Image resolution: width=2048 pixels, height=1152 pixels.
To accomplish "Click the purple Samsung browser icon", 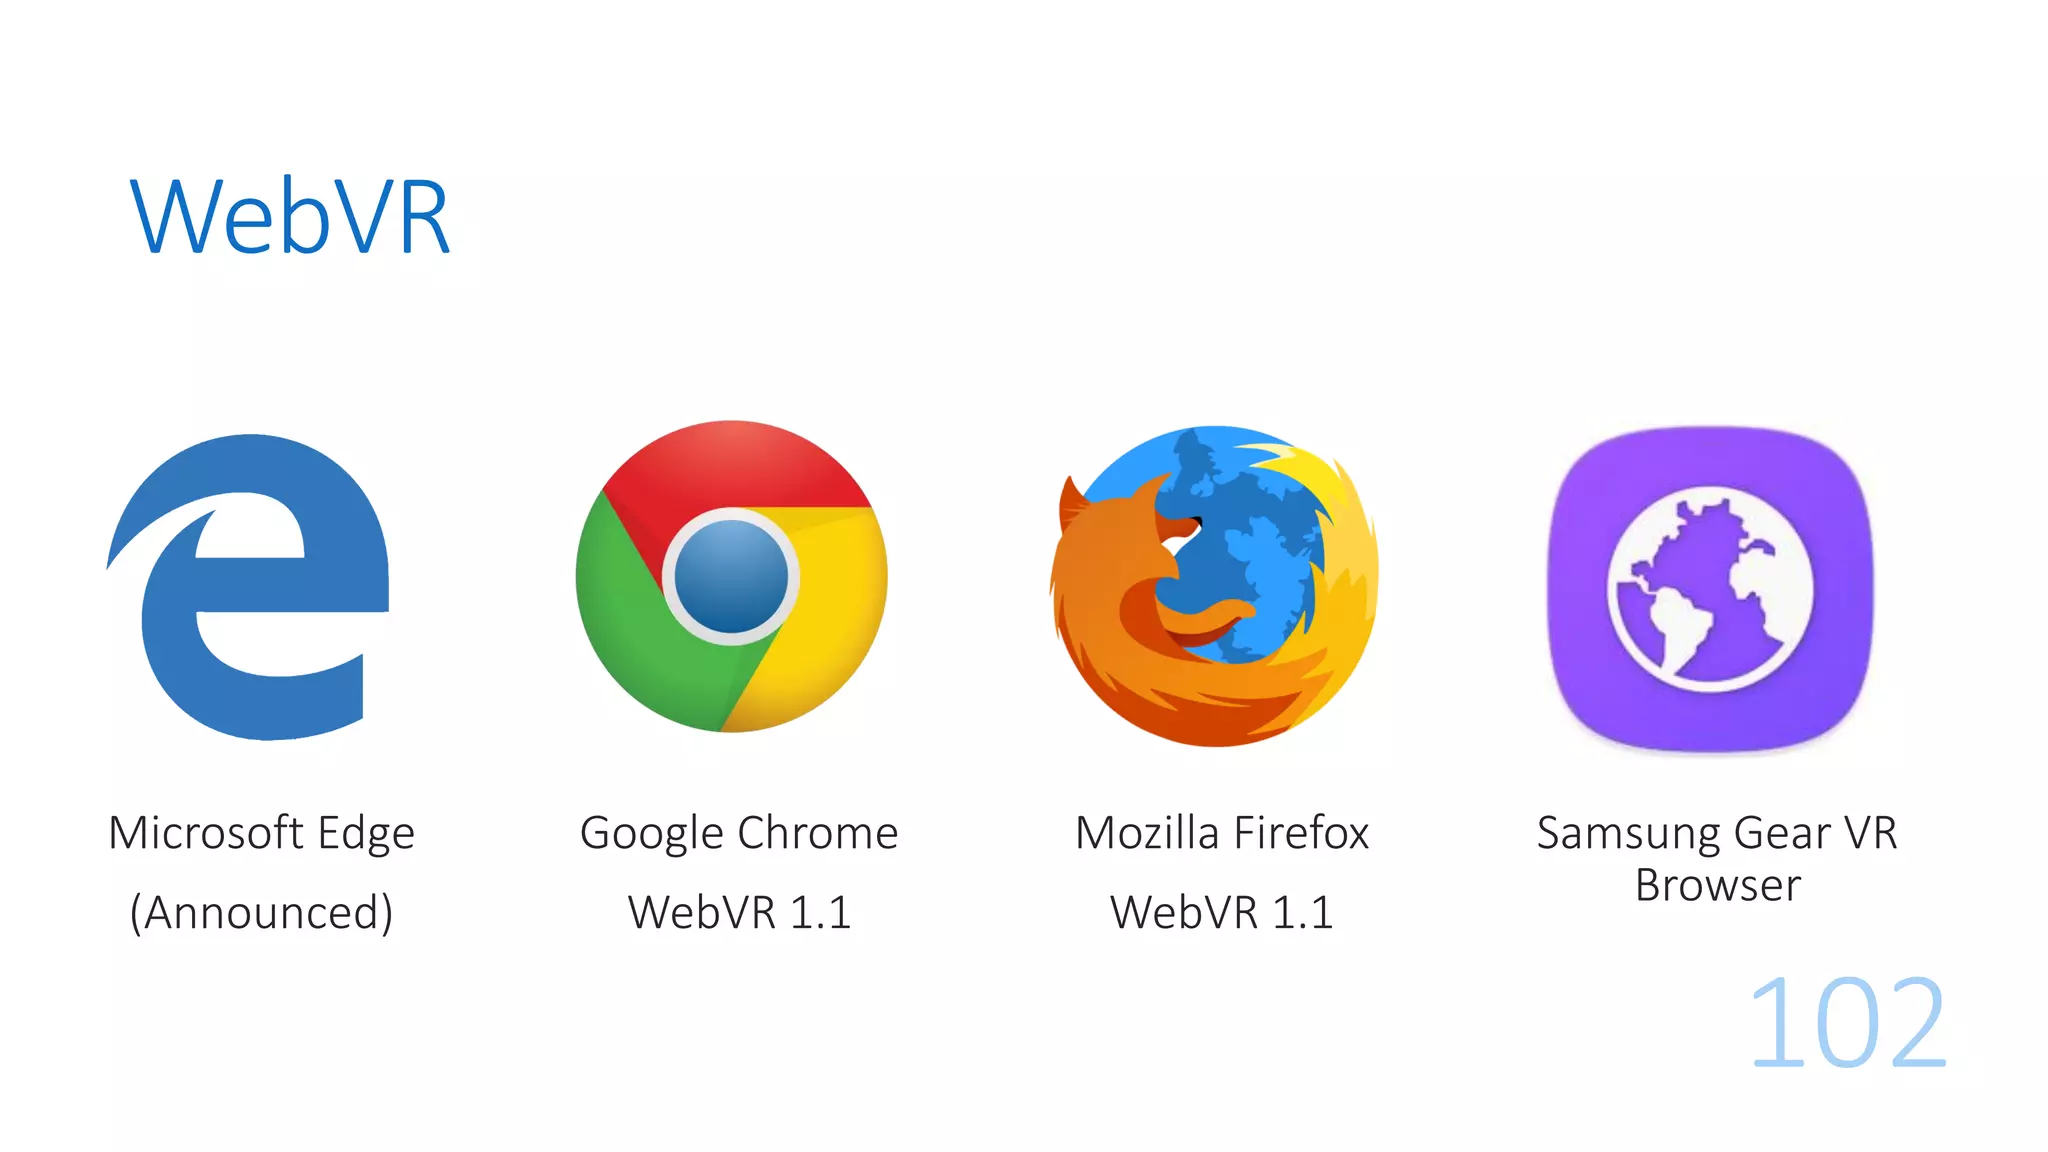I will [1711, 589].
